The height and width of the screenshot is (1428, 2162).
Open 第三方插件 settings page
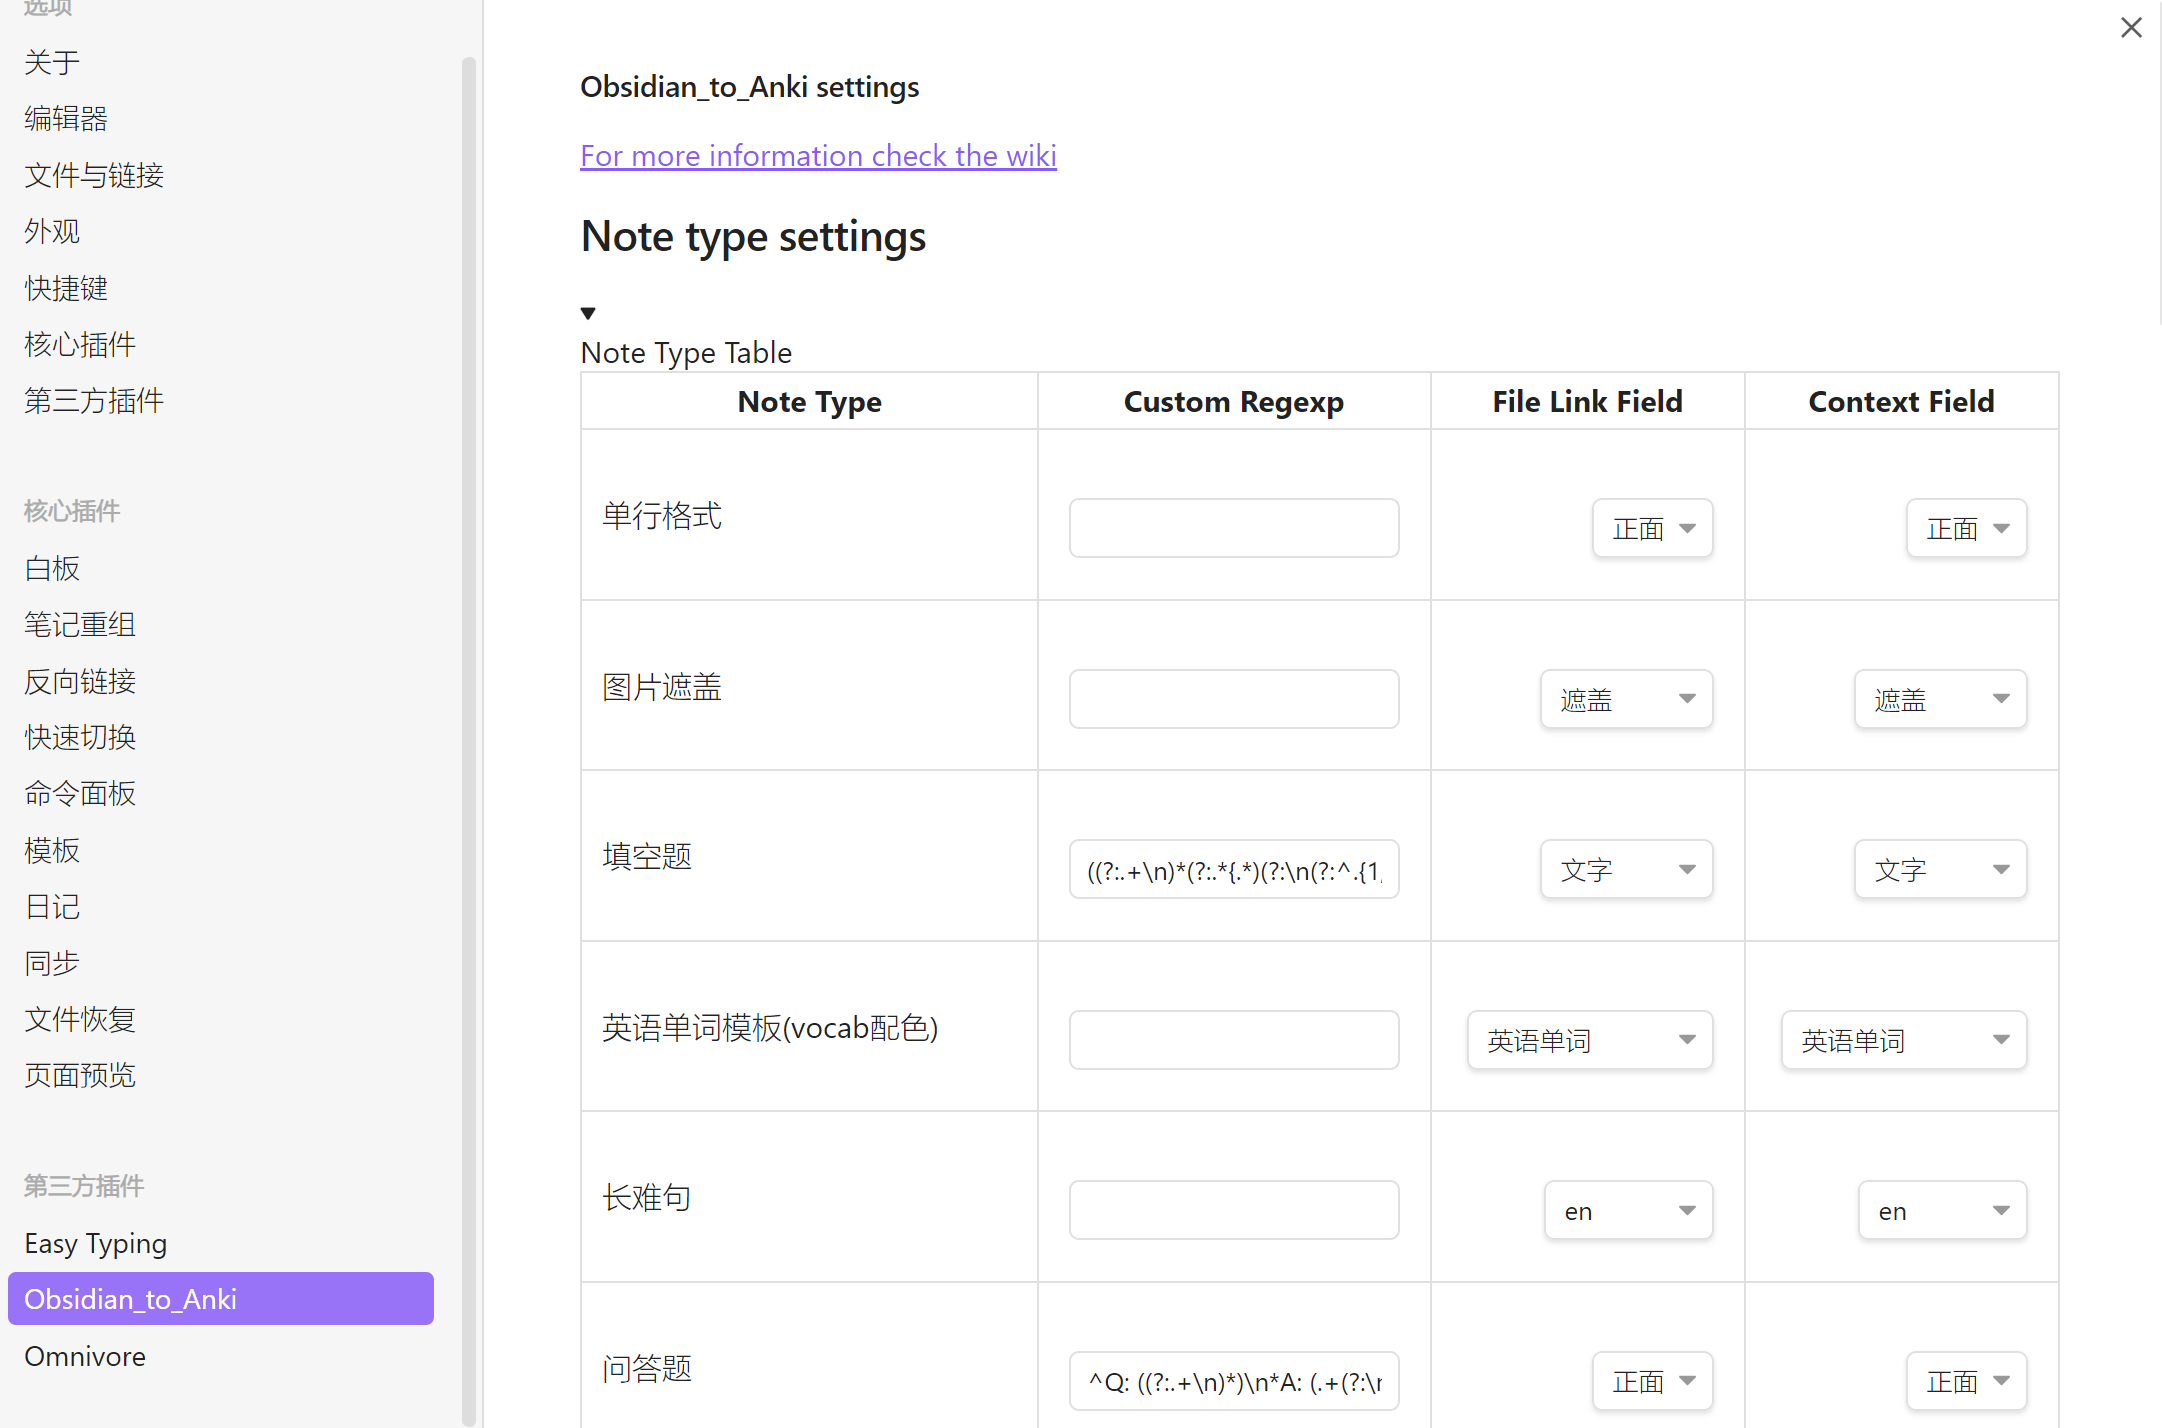94,401
